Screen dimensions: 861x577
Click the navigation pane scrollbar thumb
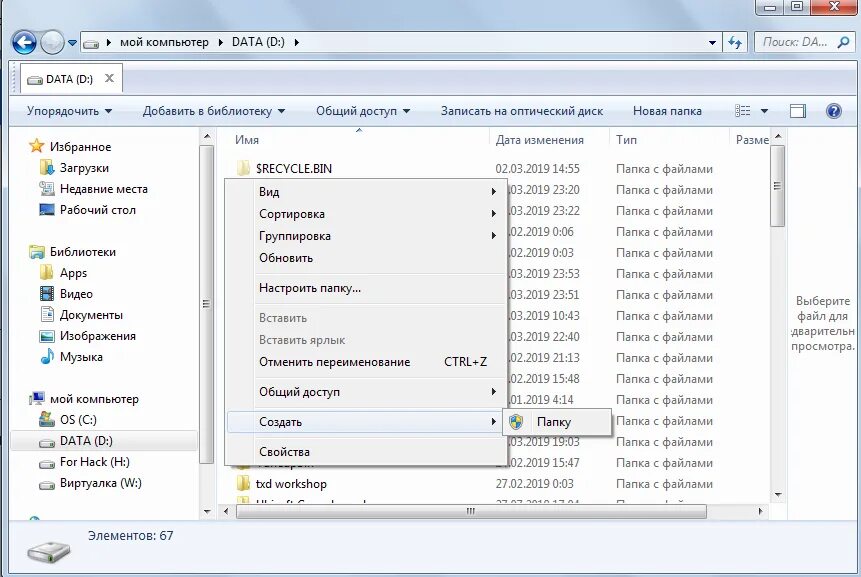coord(206,304)
